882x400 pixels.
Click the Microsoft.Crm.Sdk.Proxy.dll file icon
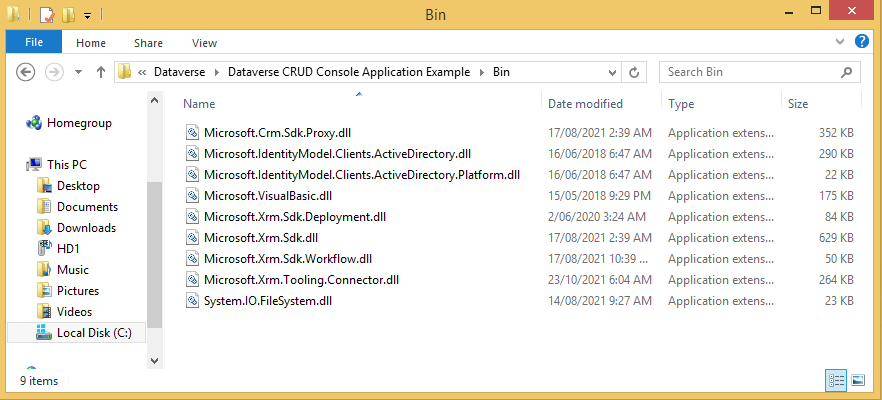click(193, 133)
